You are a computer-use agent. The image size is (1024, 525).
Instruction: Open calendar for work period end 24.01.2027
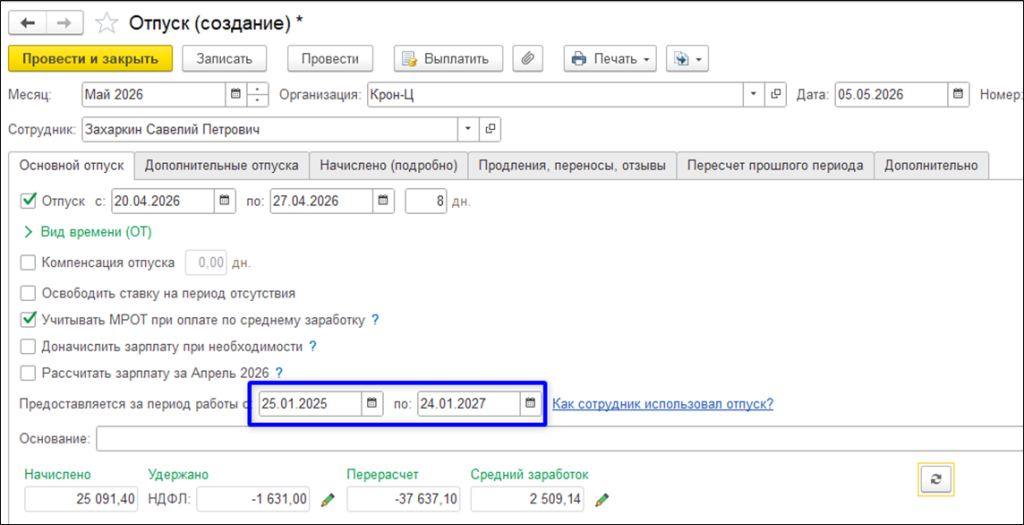click(530, 404)
